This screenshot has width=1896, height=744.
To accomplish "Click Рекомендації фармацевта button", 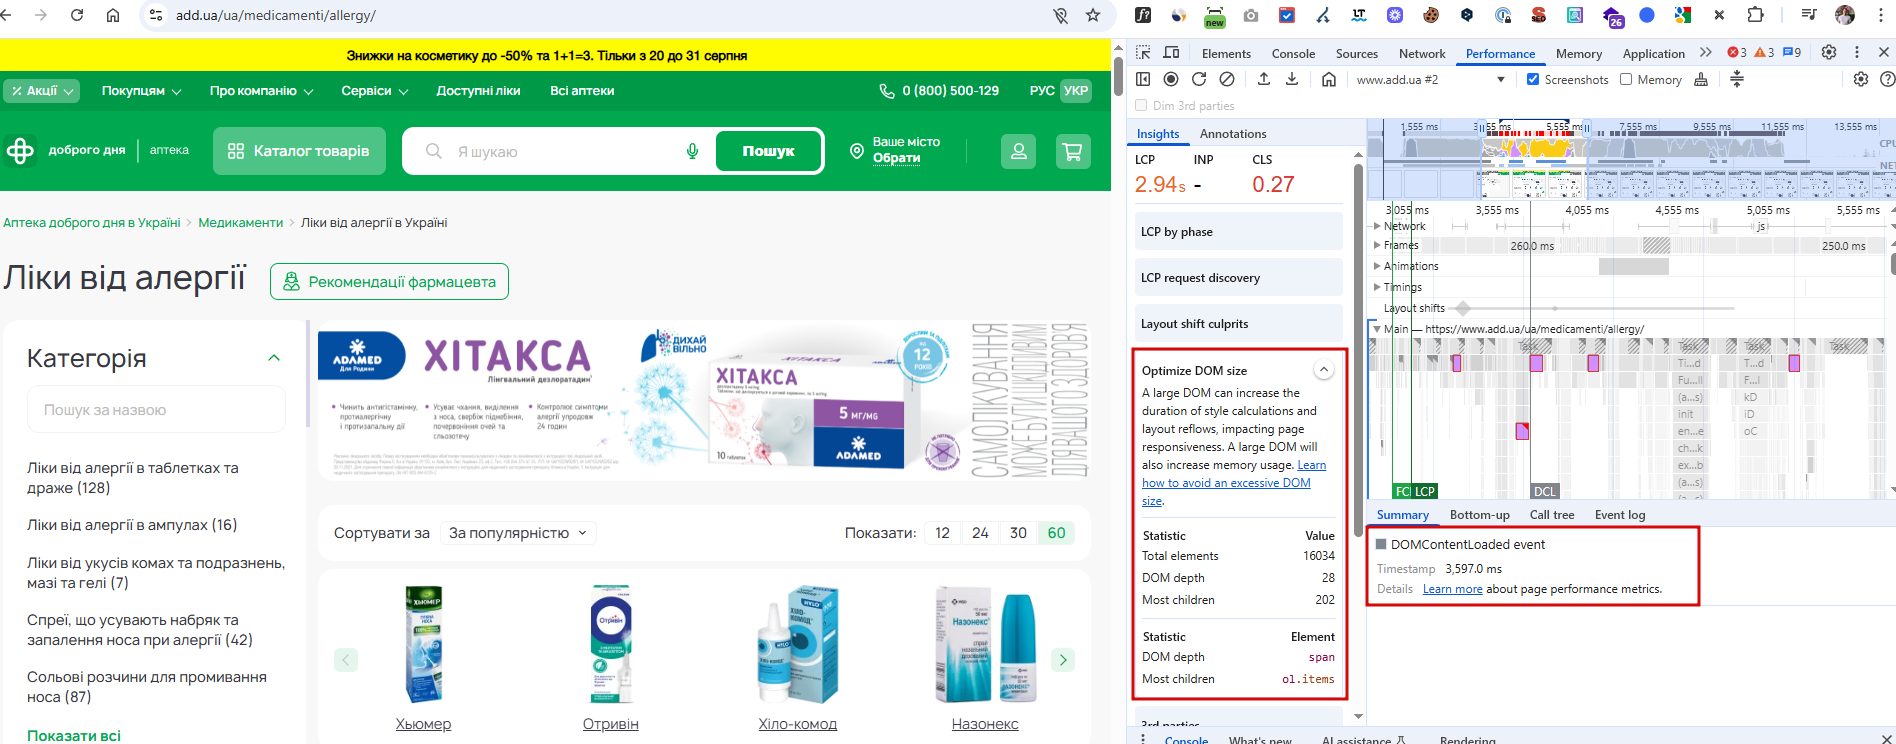I will [x=389, y=282].
